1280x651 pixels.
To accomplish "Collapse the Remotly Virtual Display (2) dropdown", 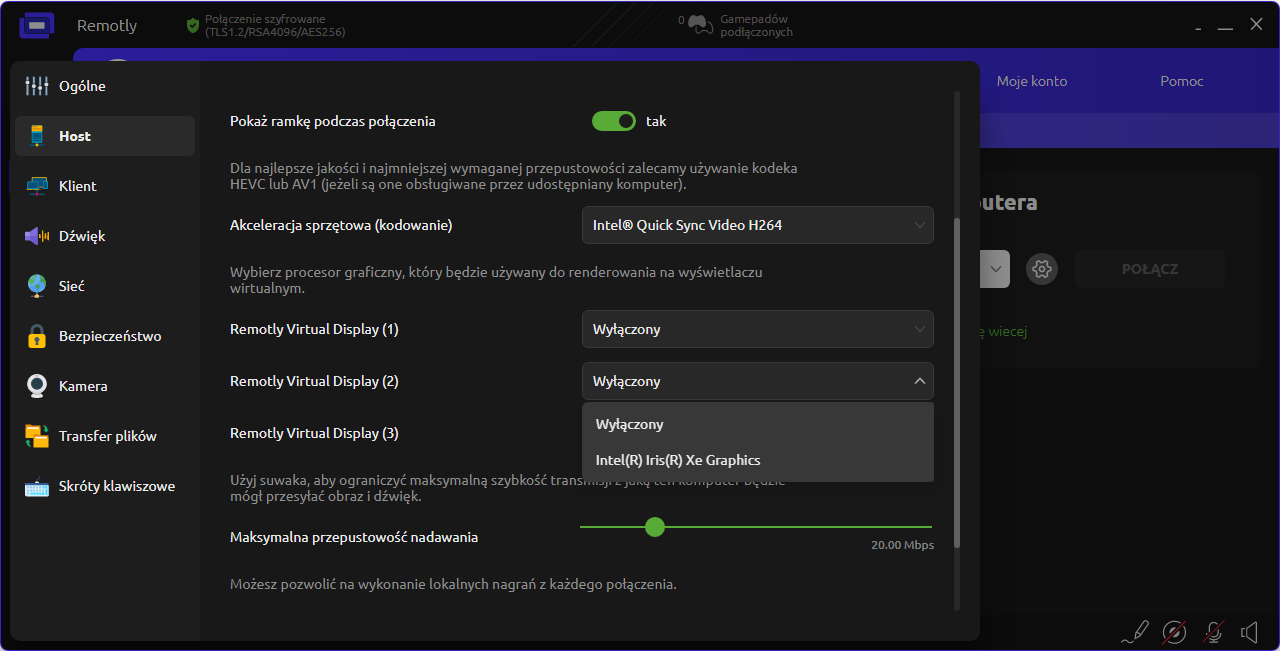I will point(757,381).
